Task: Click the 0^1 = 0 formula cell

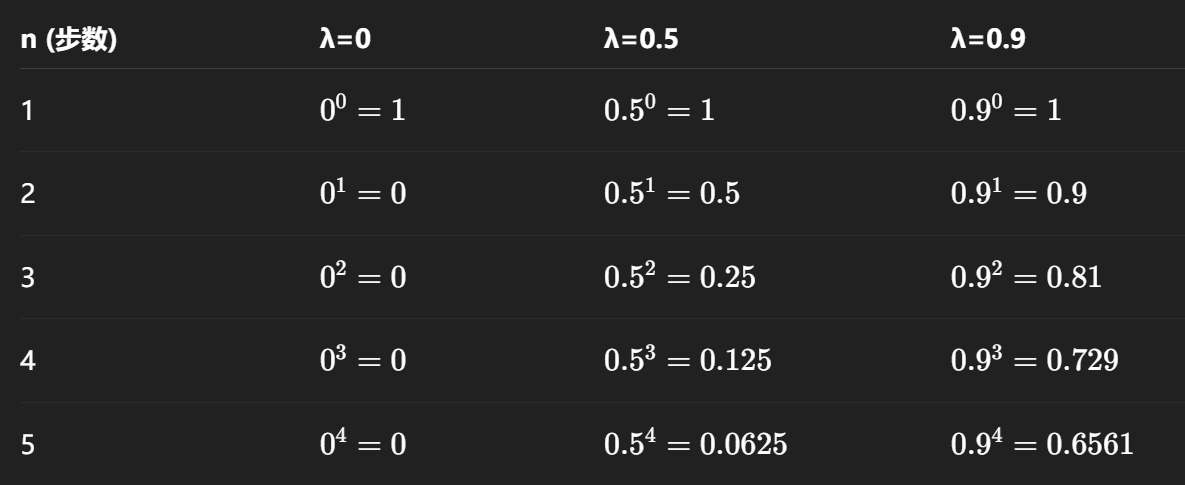Action: pos(363,193)
